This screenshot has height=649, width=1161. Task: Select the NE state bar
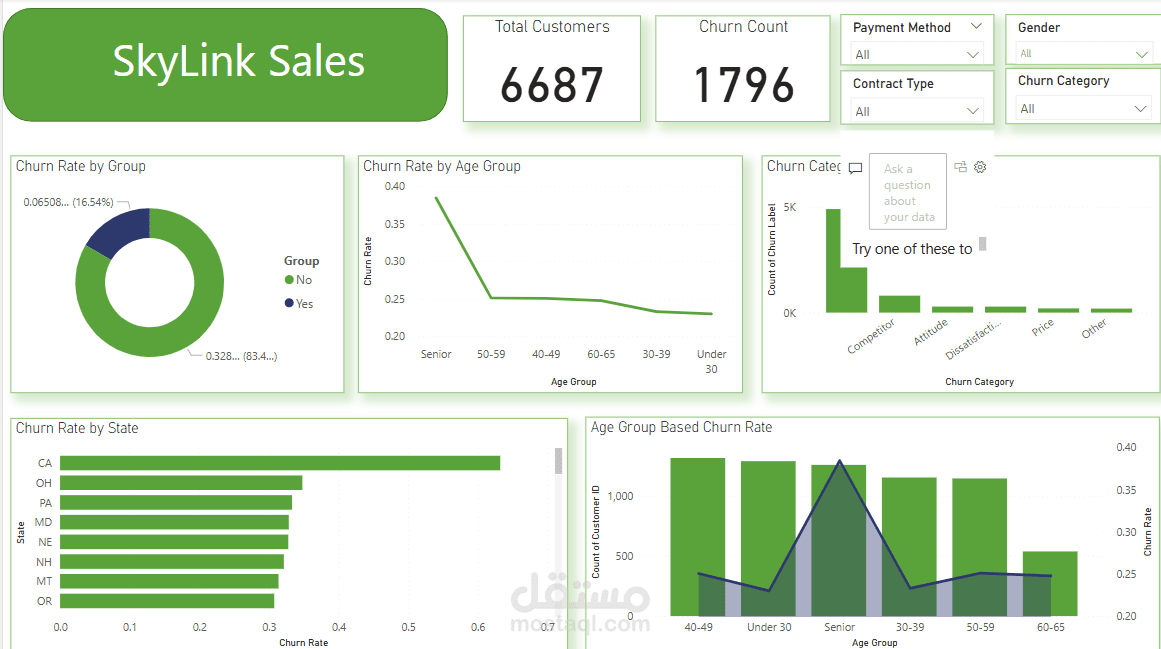(174, 542)
